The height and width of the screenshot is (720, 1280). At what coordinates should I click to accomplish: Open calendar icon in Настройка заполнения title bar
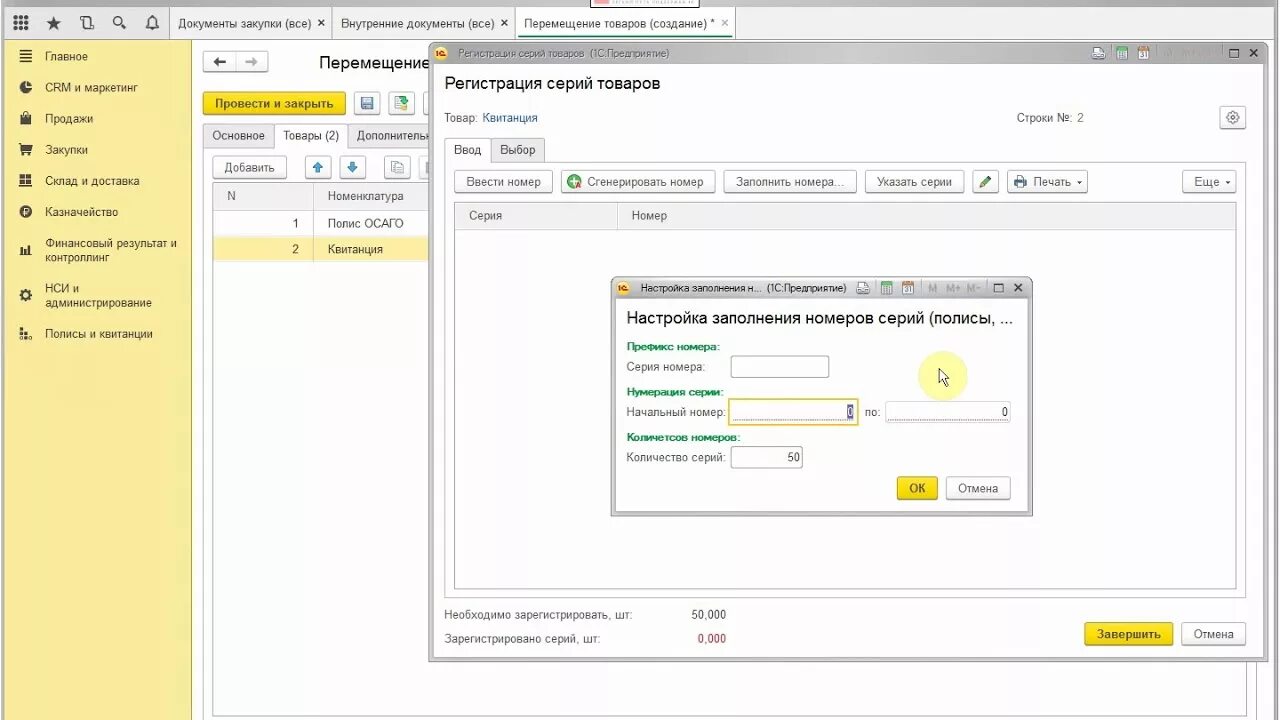[908, 288]
